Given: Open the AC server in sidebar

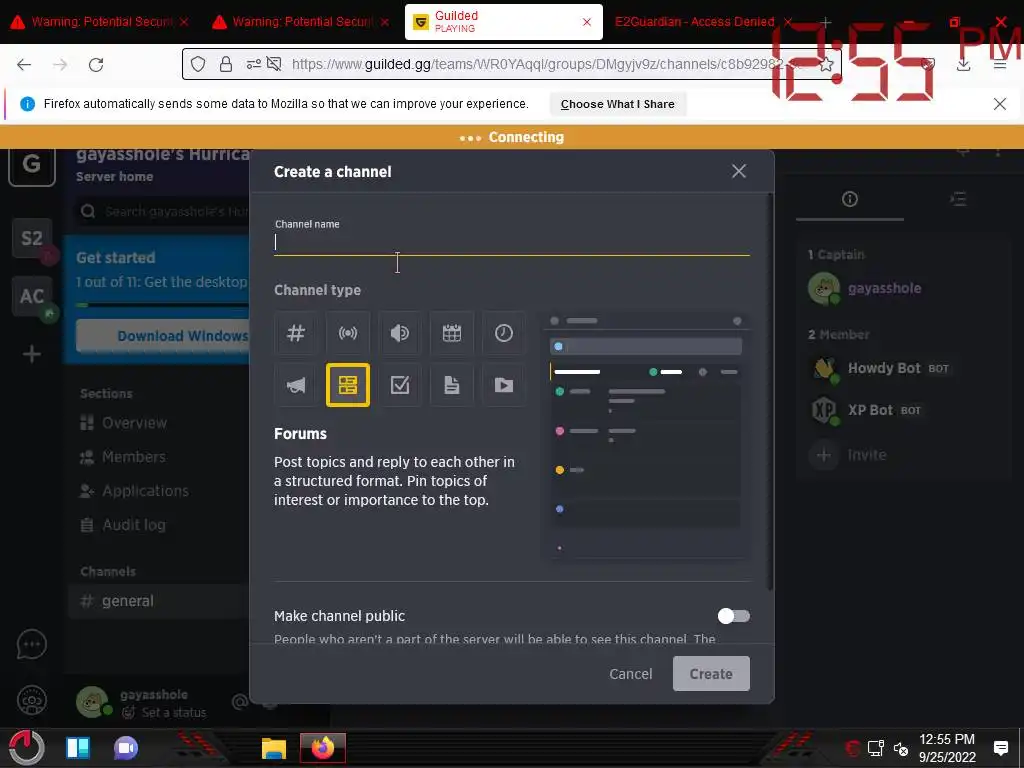Looking at the screenshot, I should pyautogui.click(x=32, y=296).
